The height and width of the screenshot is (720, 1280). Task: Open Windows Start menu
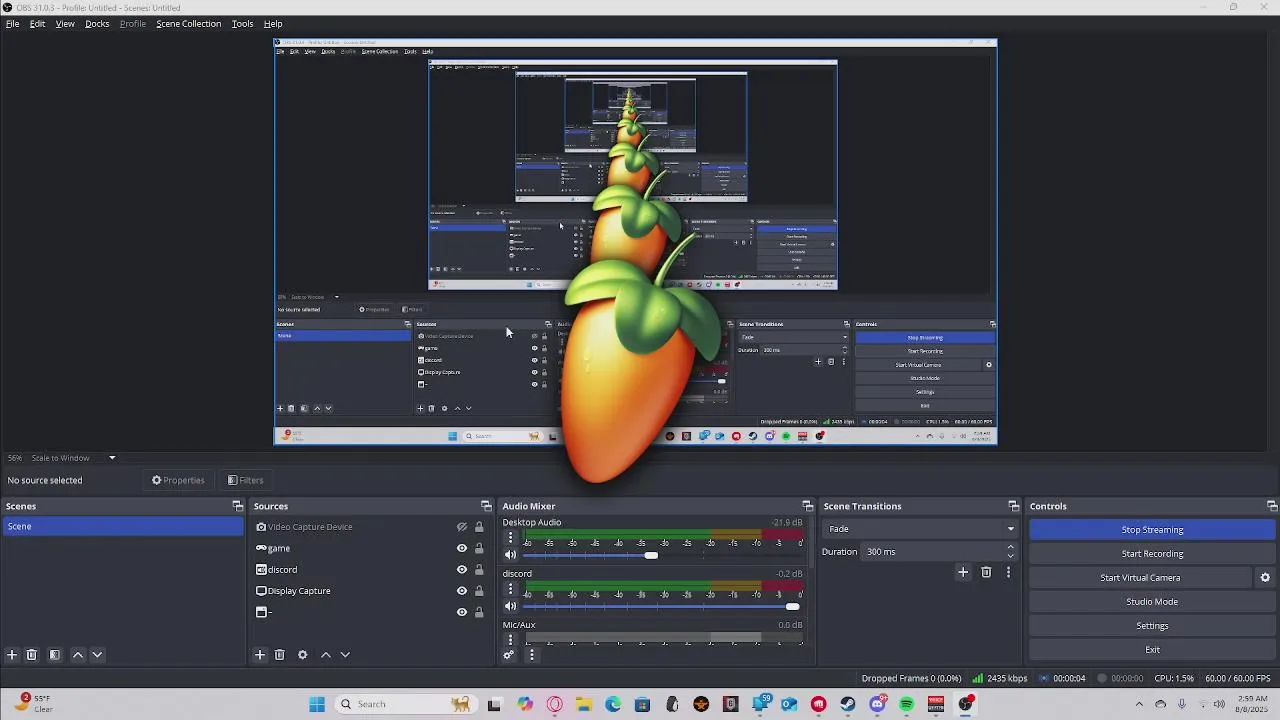click(x=317, y=704)
